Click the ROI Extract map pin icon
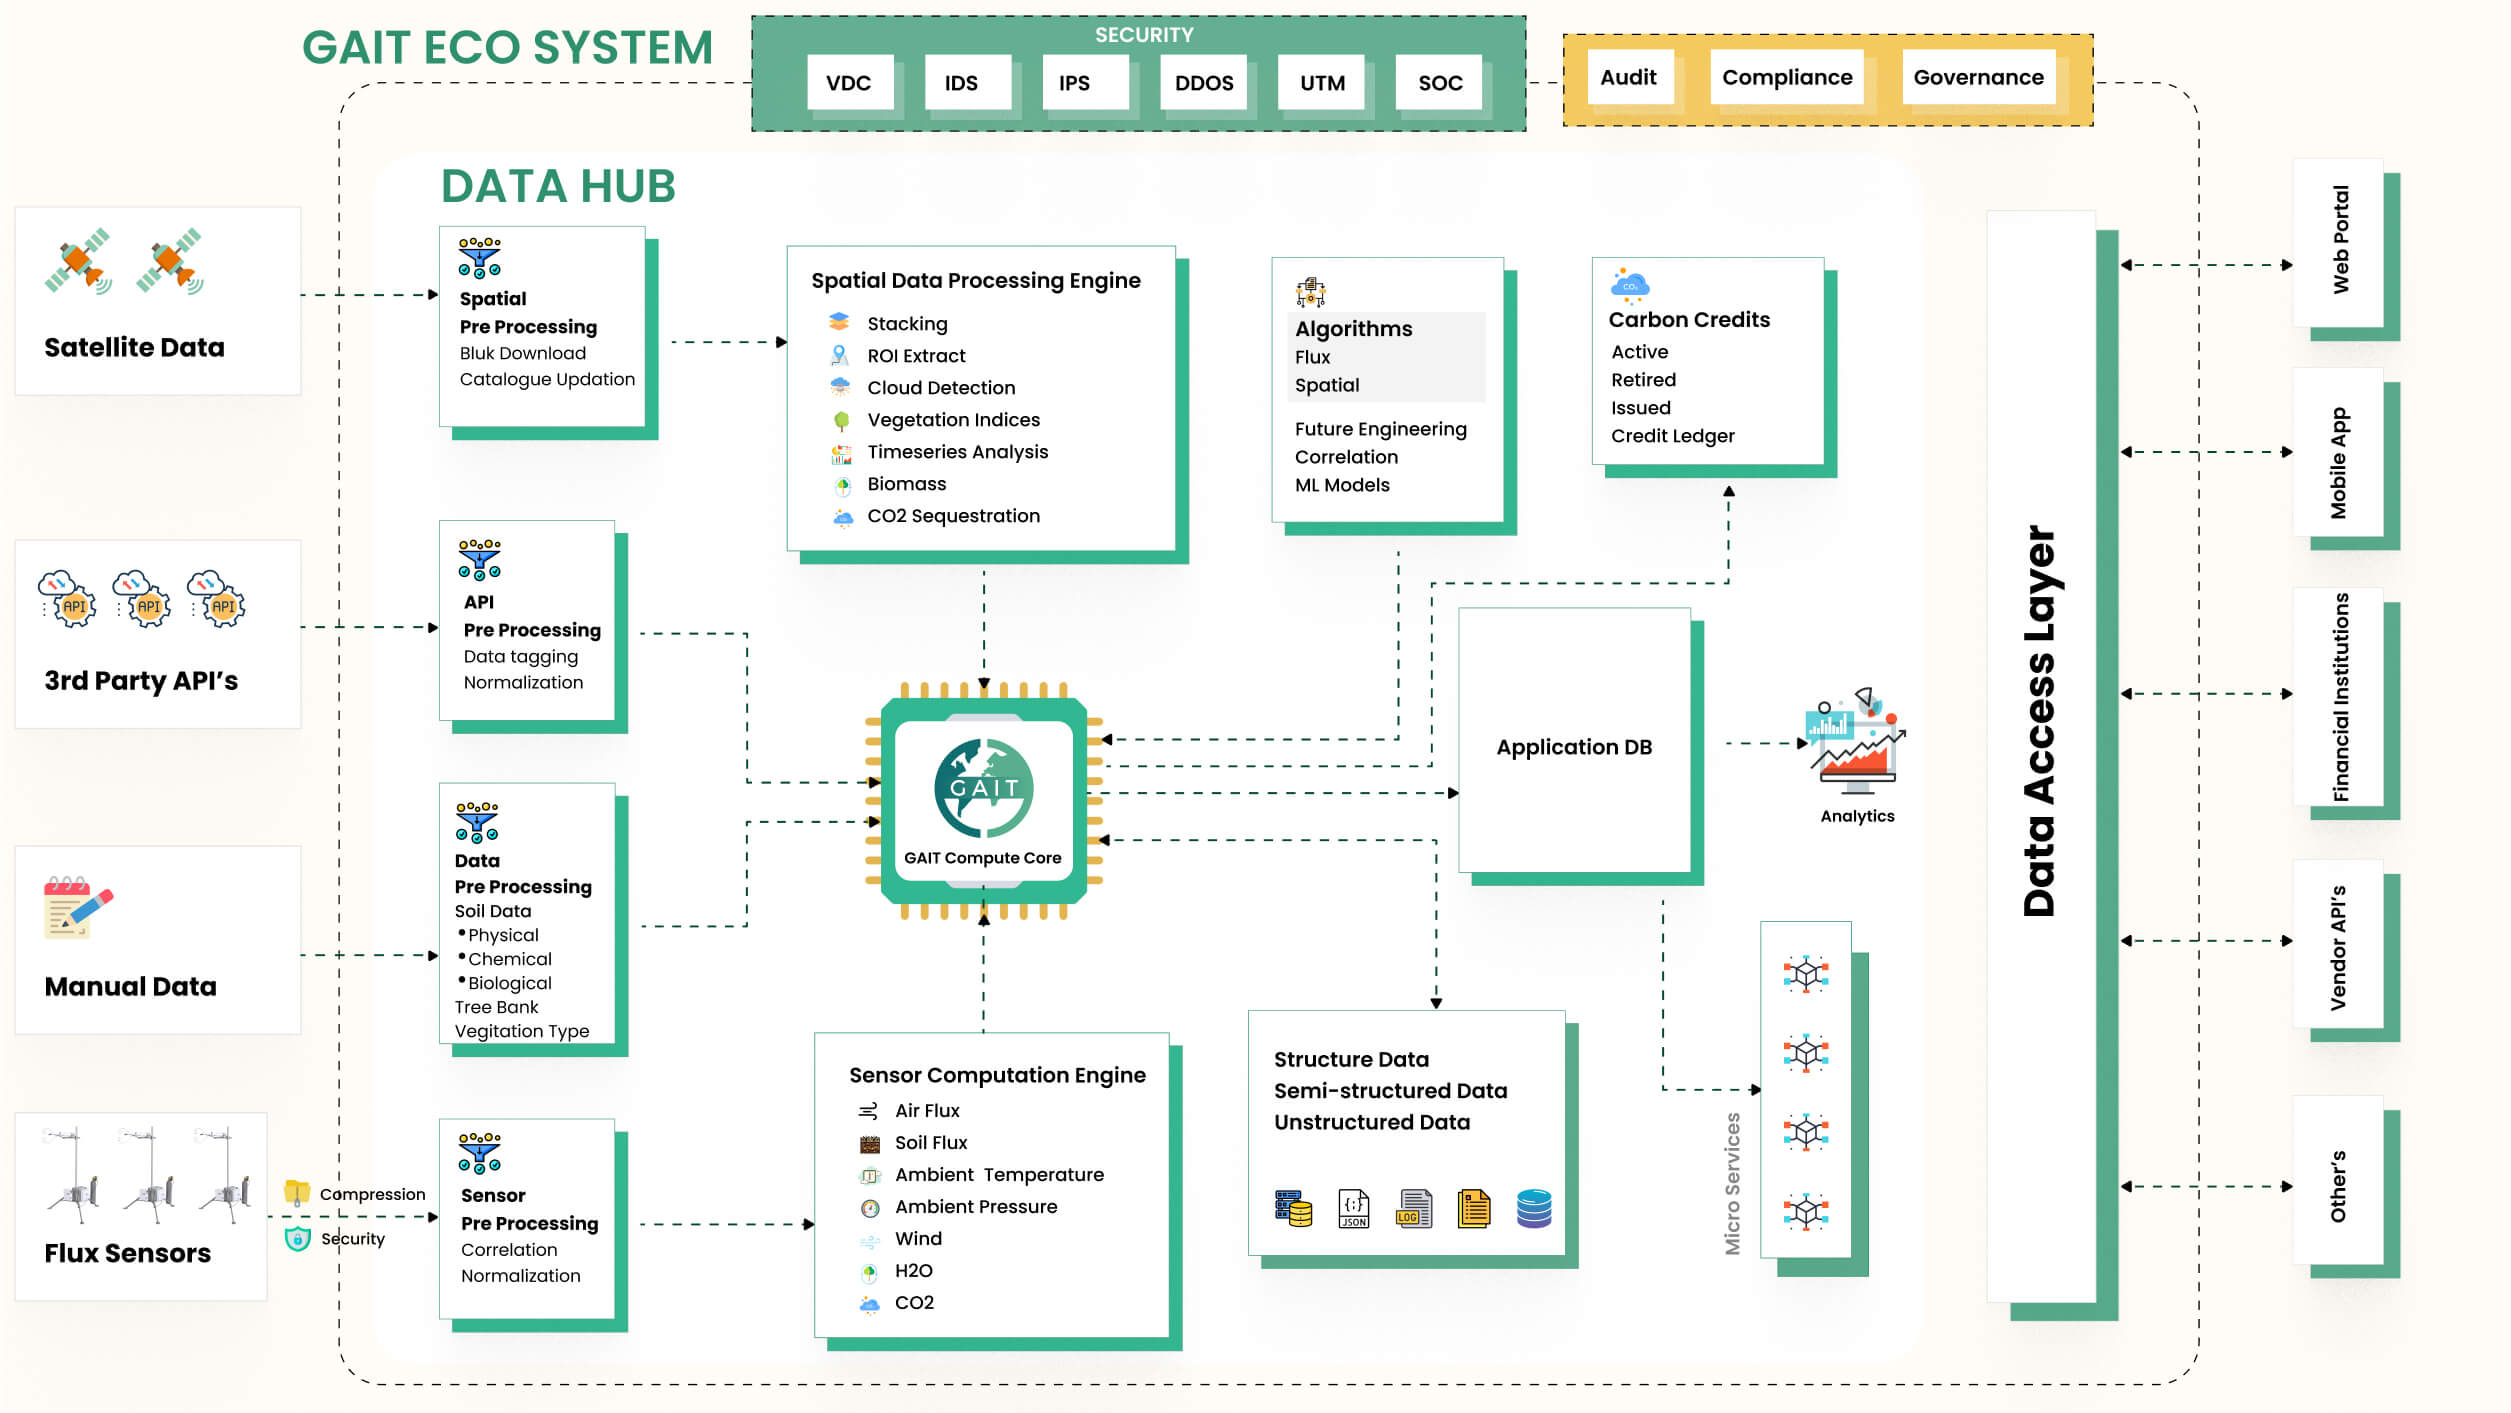This screenshot has height=1413, width=2511. (x=839, y=355)
